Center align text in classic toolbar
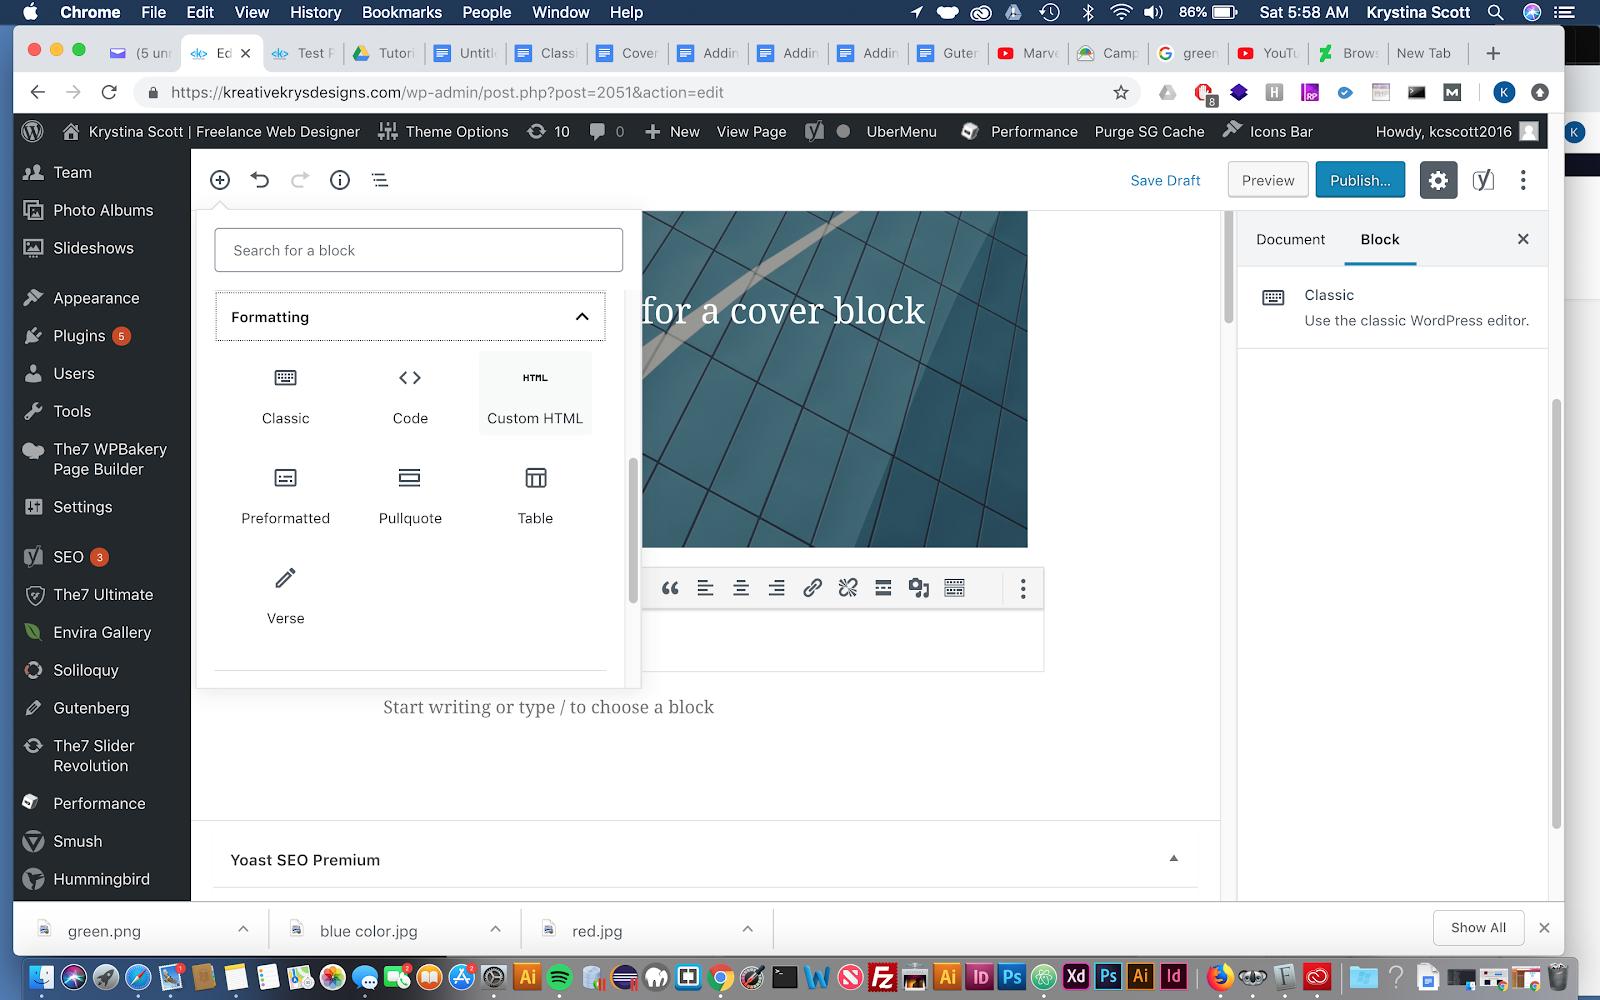 [741, 588]
